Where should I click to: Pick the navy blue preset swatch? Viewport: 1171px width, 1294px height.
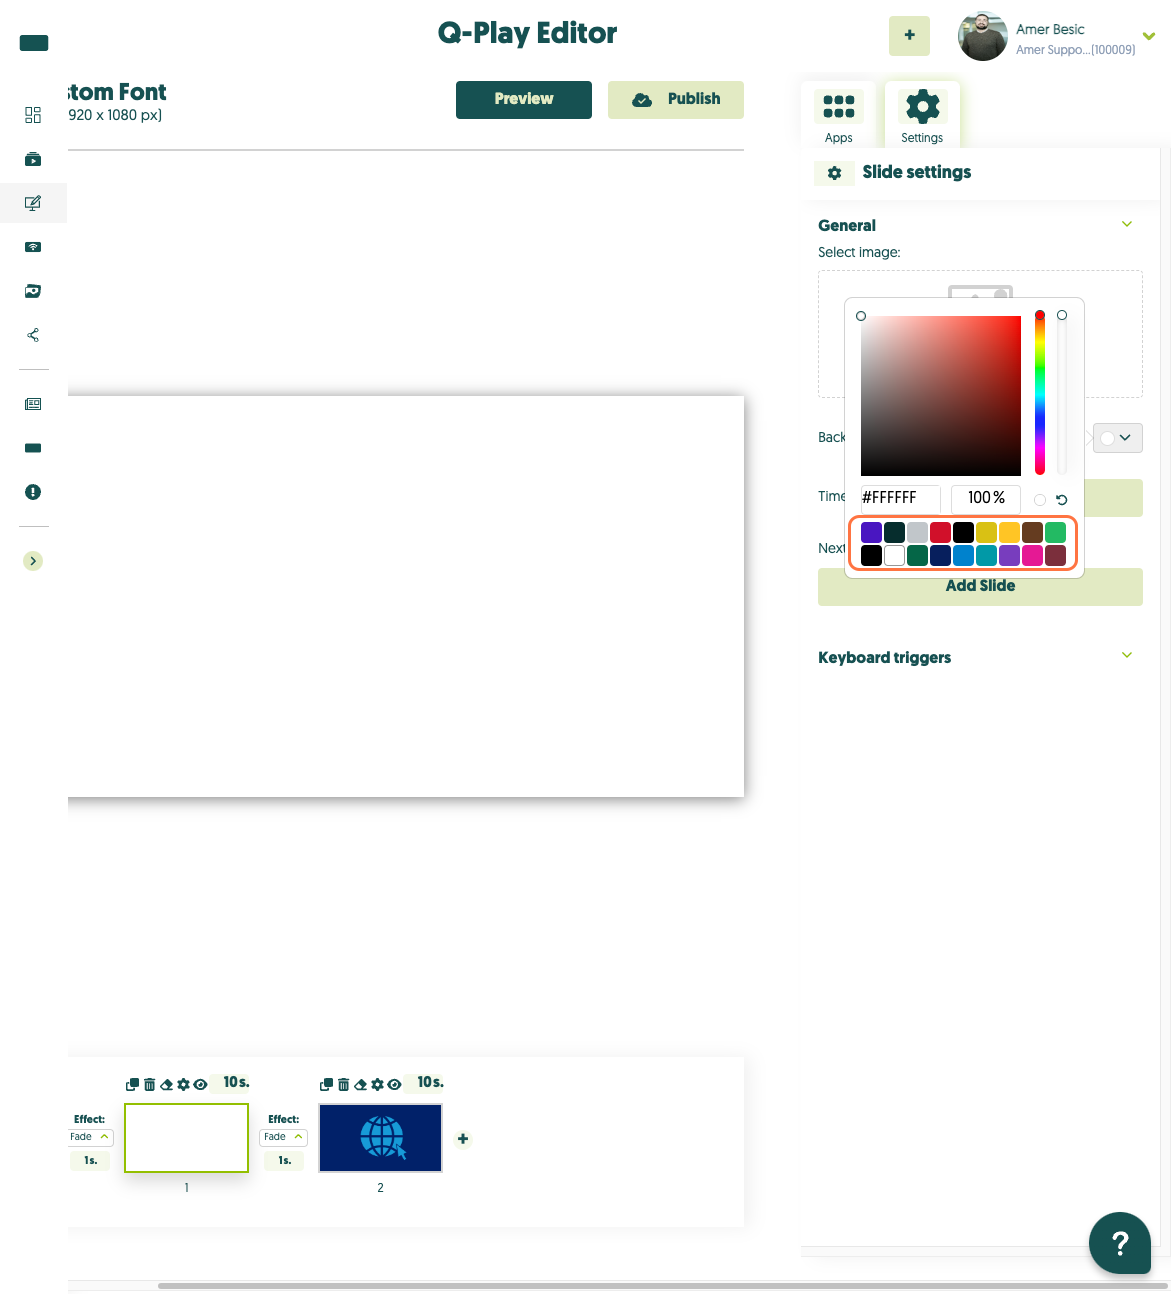(x=941, y=556)
